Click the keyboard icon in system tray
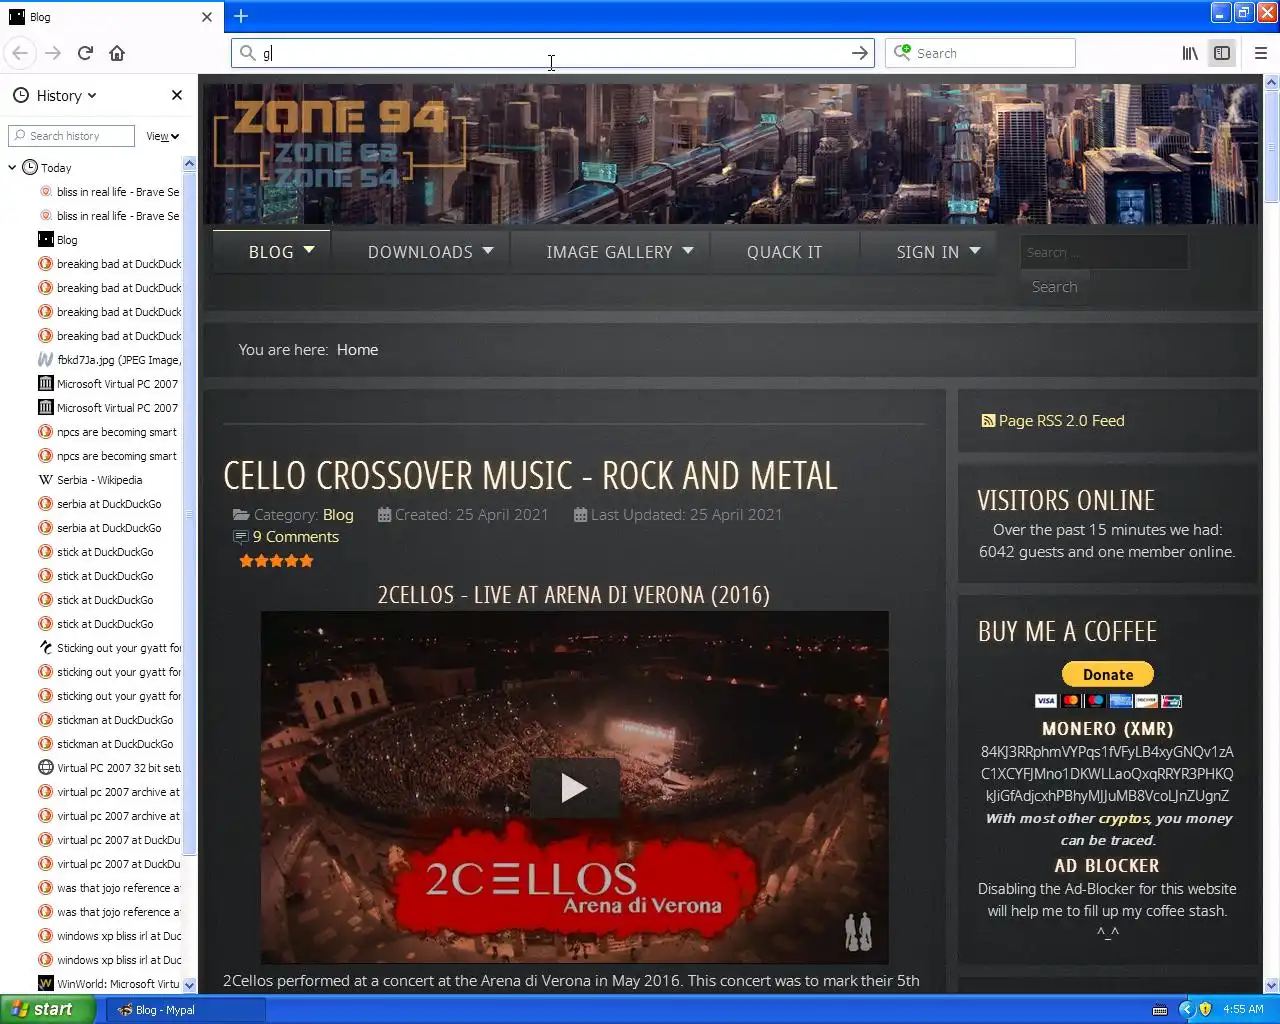This screenshot has height=1024, width=1280. 1160,1010
